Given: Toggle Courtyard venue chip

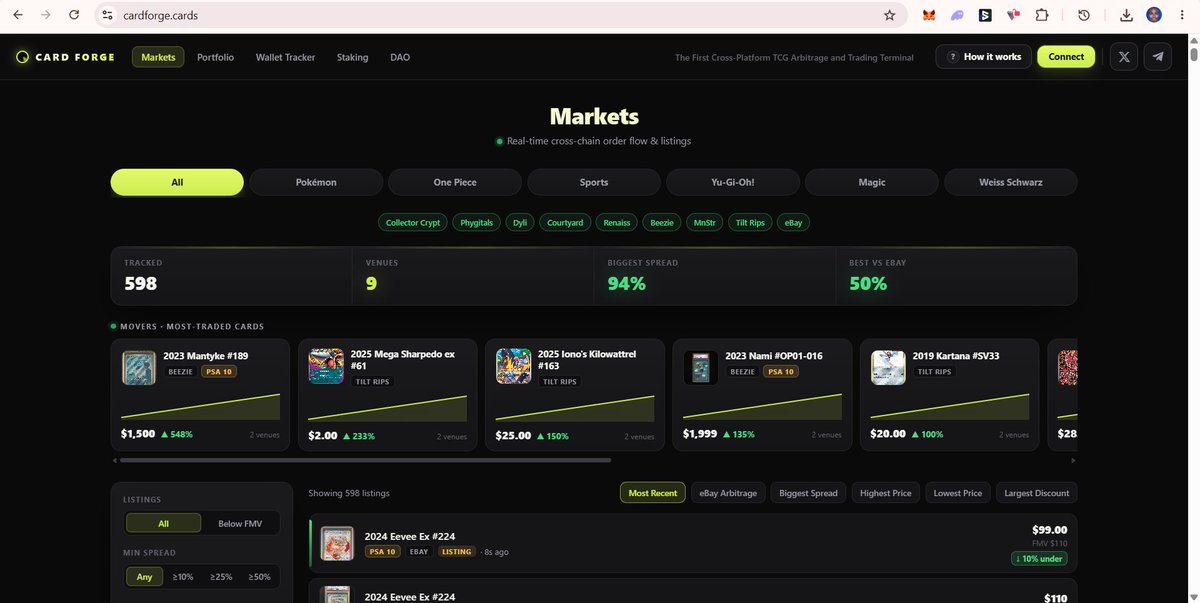Looking at the screenshot, I should click(x=565, y=223).
